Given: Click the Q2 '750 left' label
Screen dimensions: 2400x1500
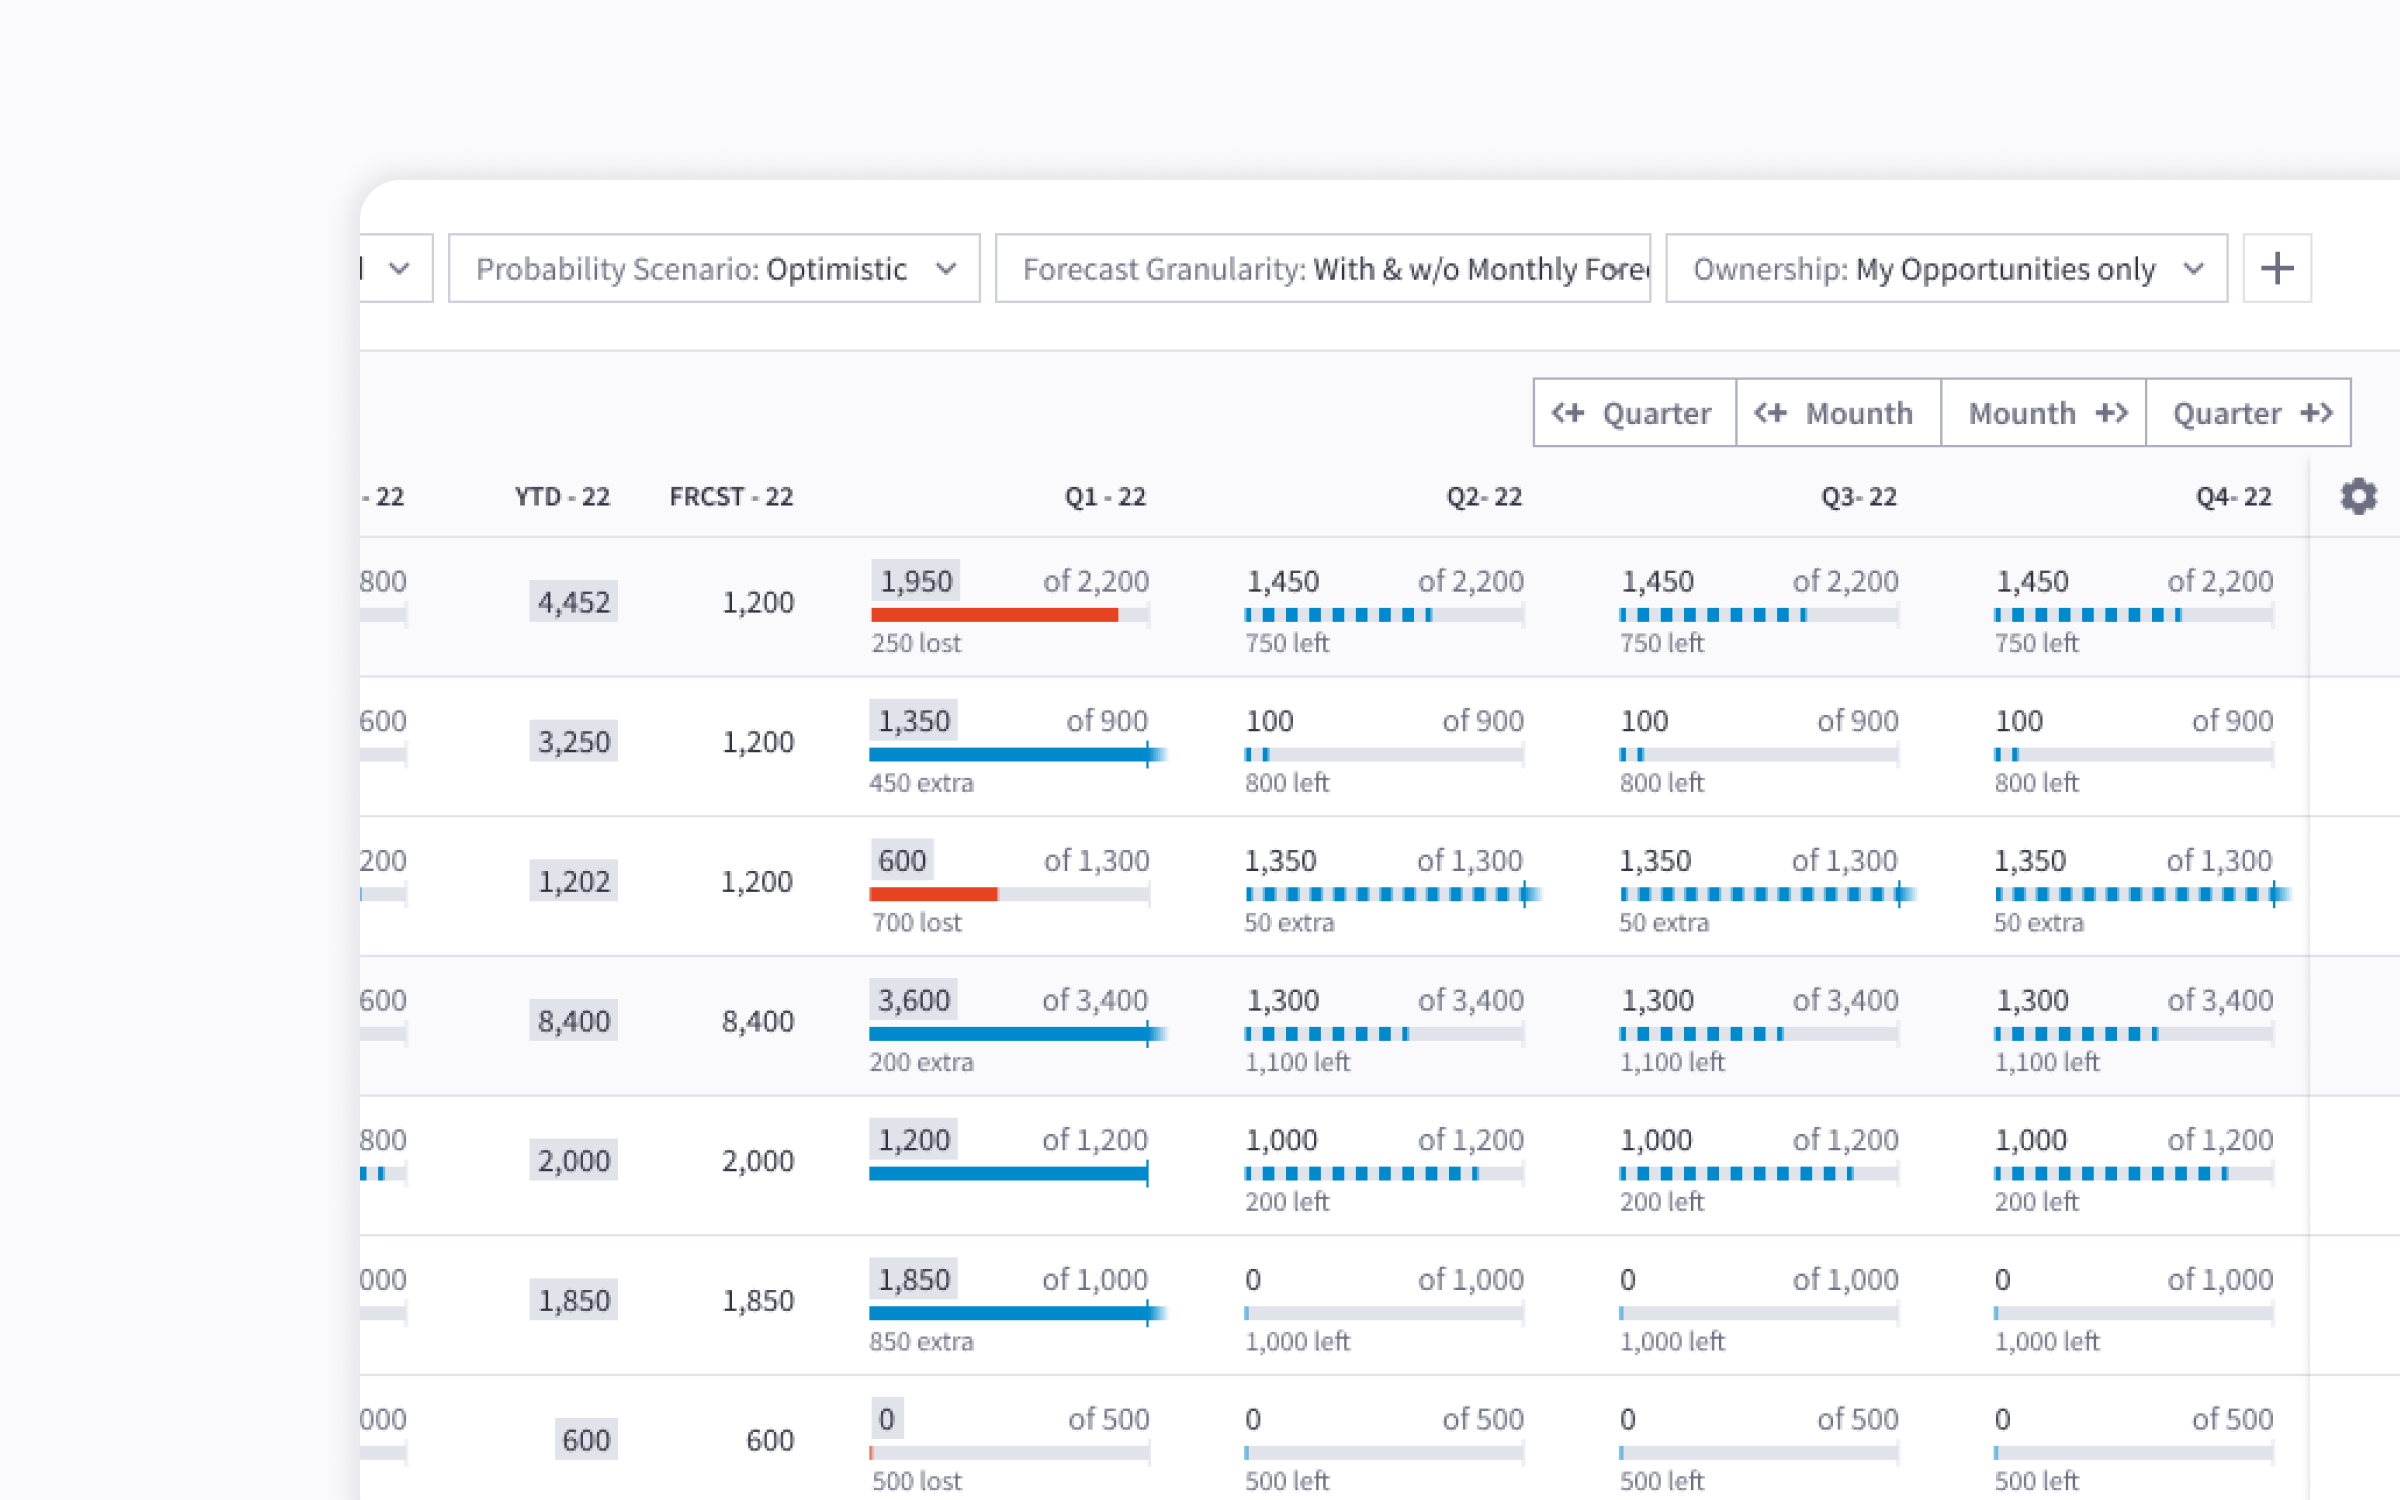Looking at the screenshot, I should click(x=1287, y=643).
